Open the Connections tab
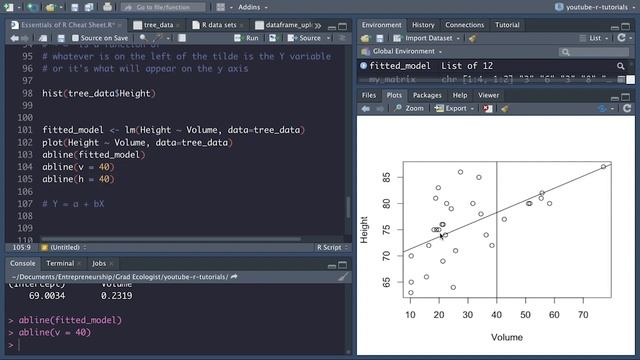Screen dimensions: 640x360 [464, 25]
